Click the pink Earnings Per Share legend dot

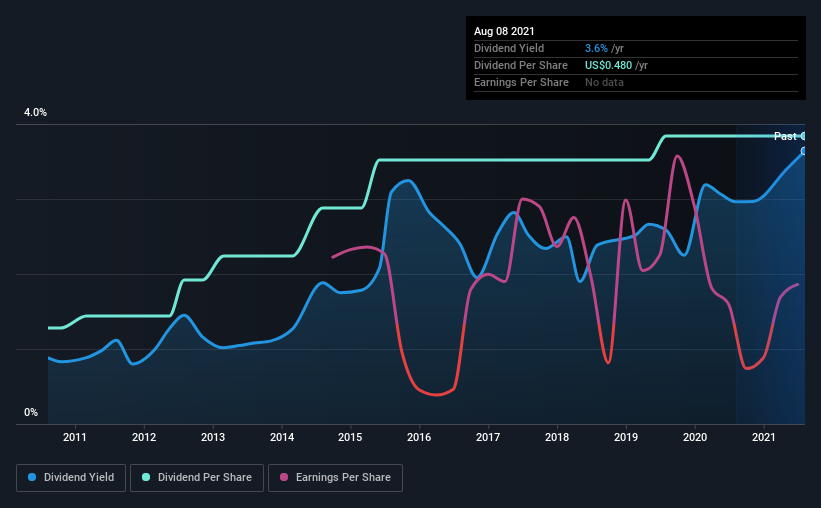coord(284,477)
